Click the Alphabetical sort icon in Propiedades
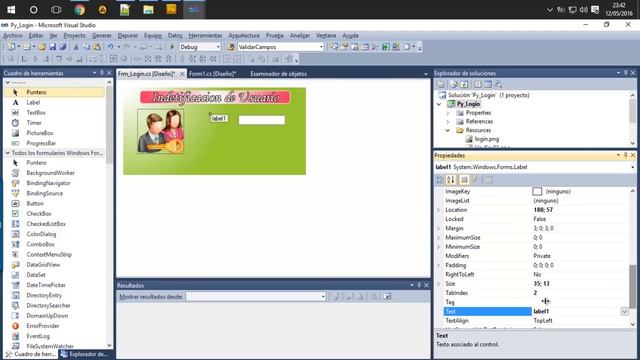640x360 pixels. pyautogui.click(x=451, y=180)
